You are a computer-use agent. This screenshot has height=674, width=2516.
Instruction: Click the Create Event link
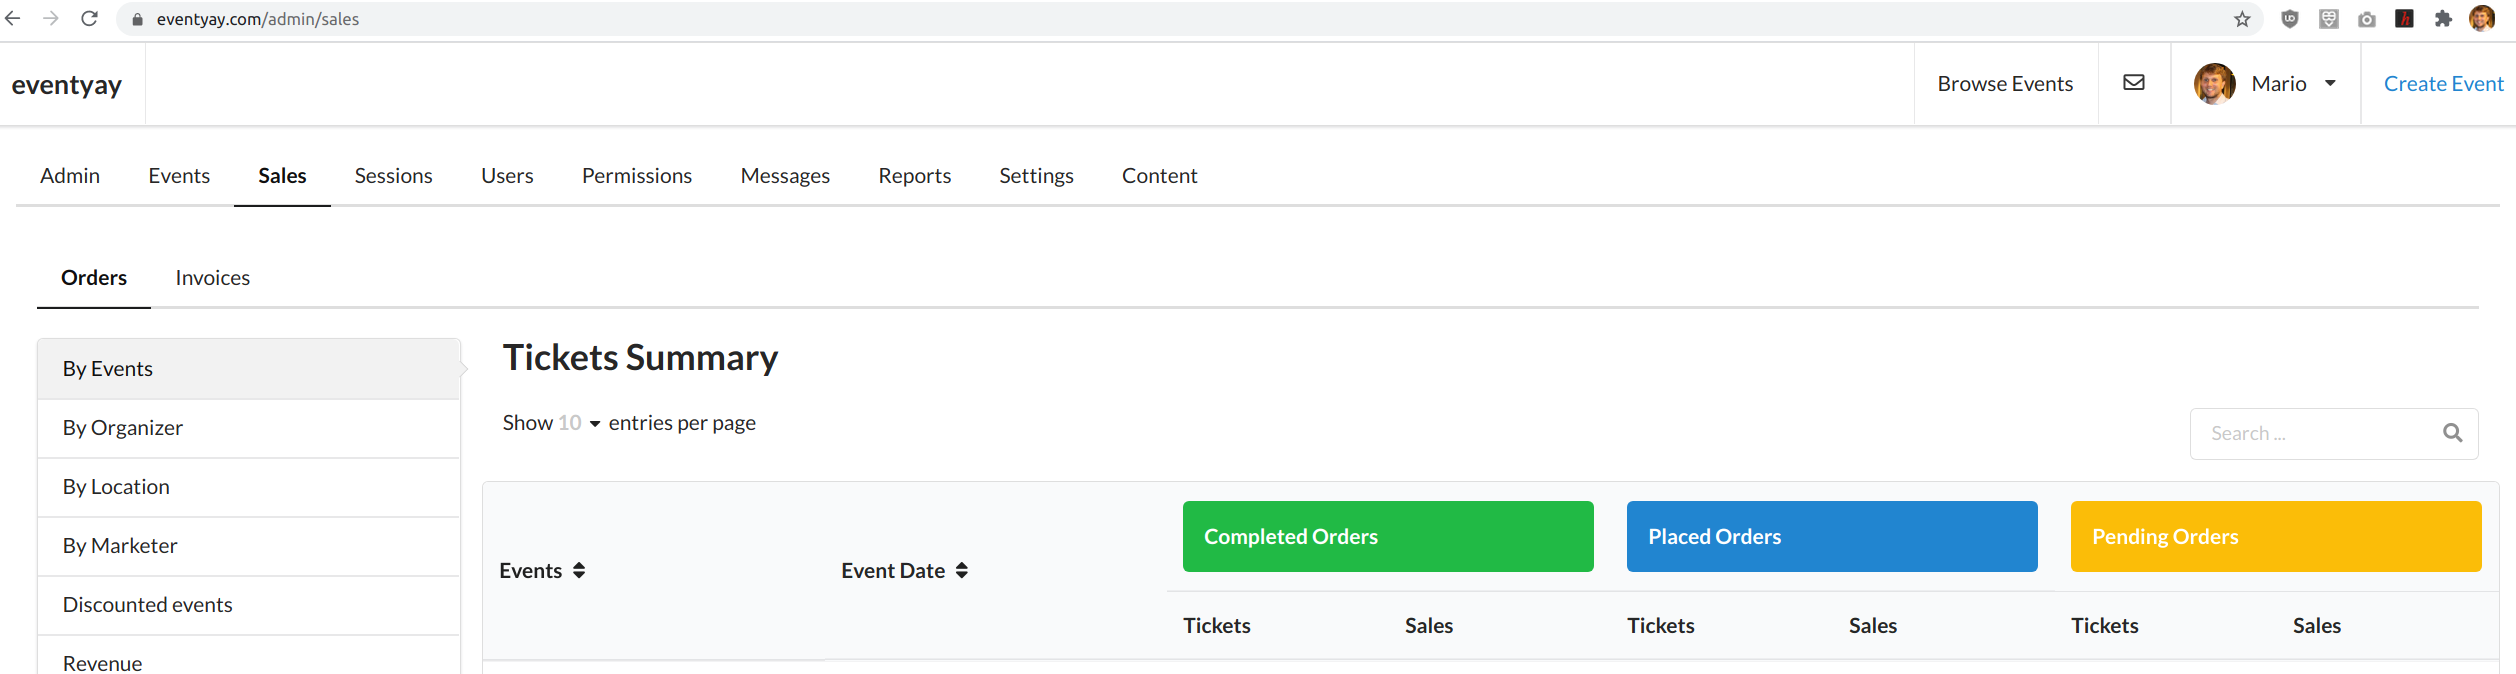[2443, 84]
